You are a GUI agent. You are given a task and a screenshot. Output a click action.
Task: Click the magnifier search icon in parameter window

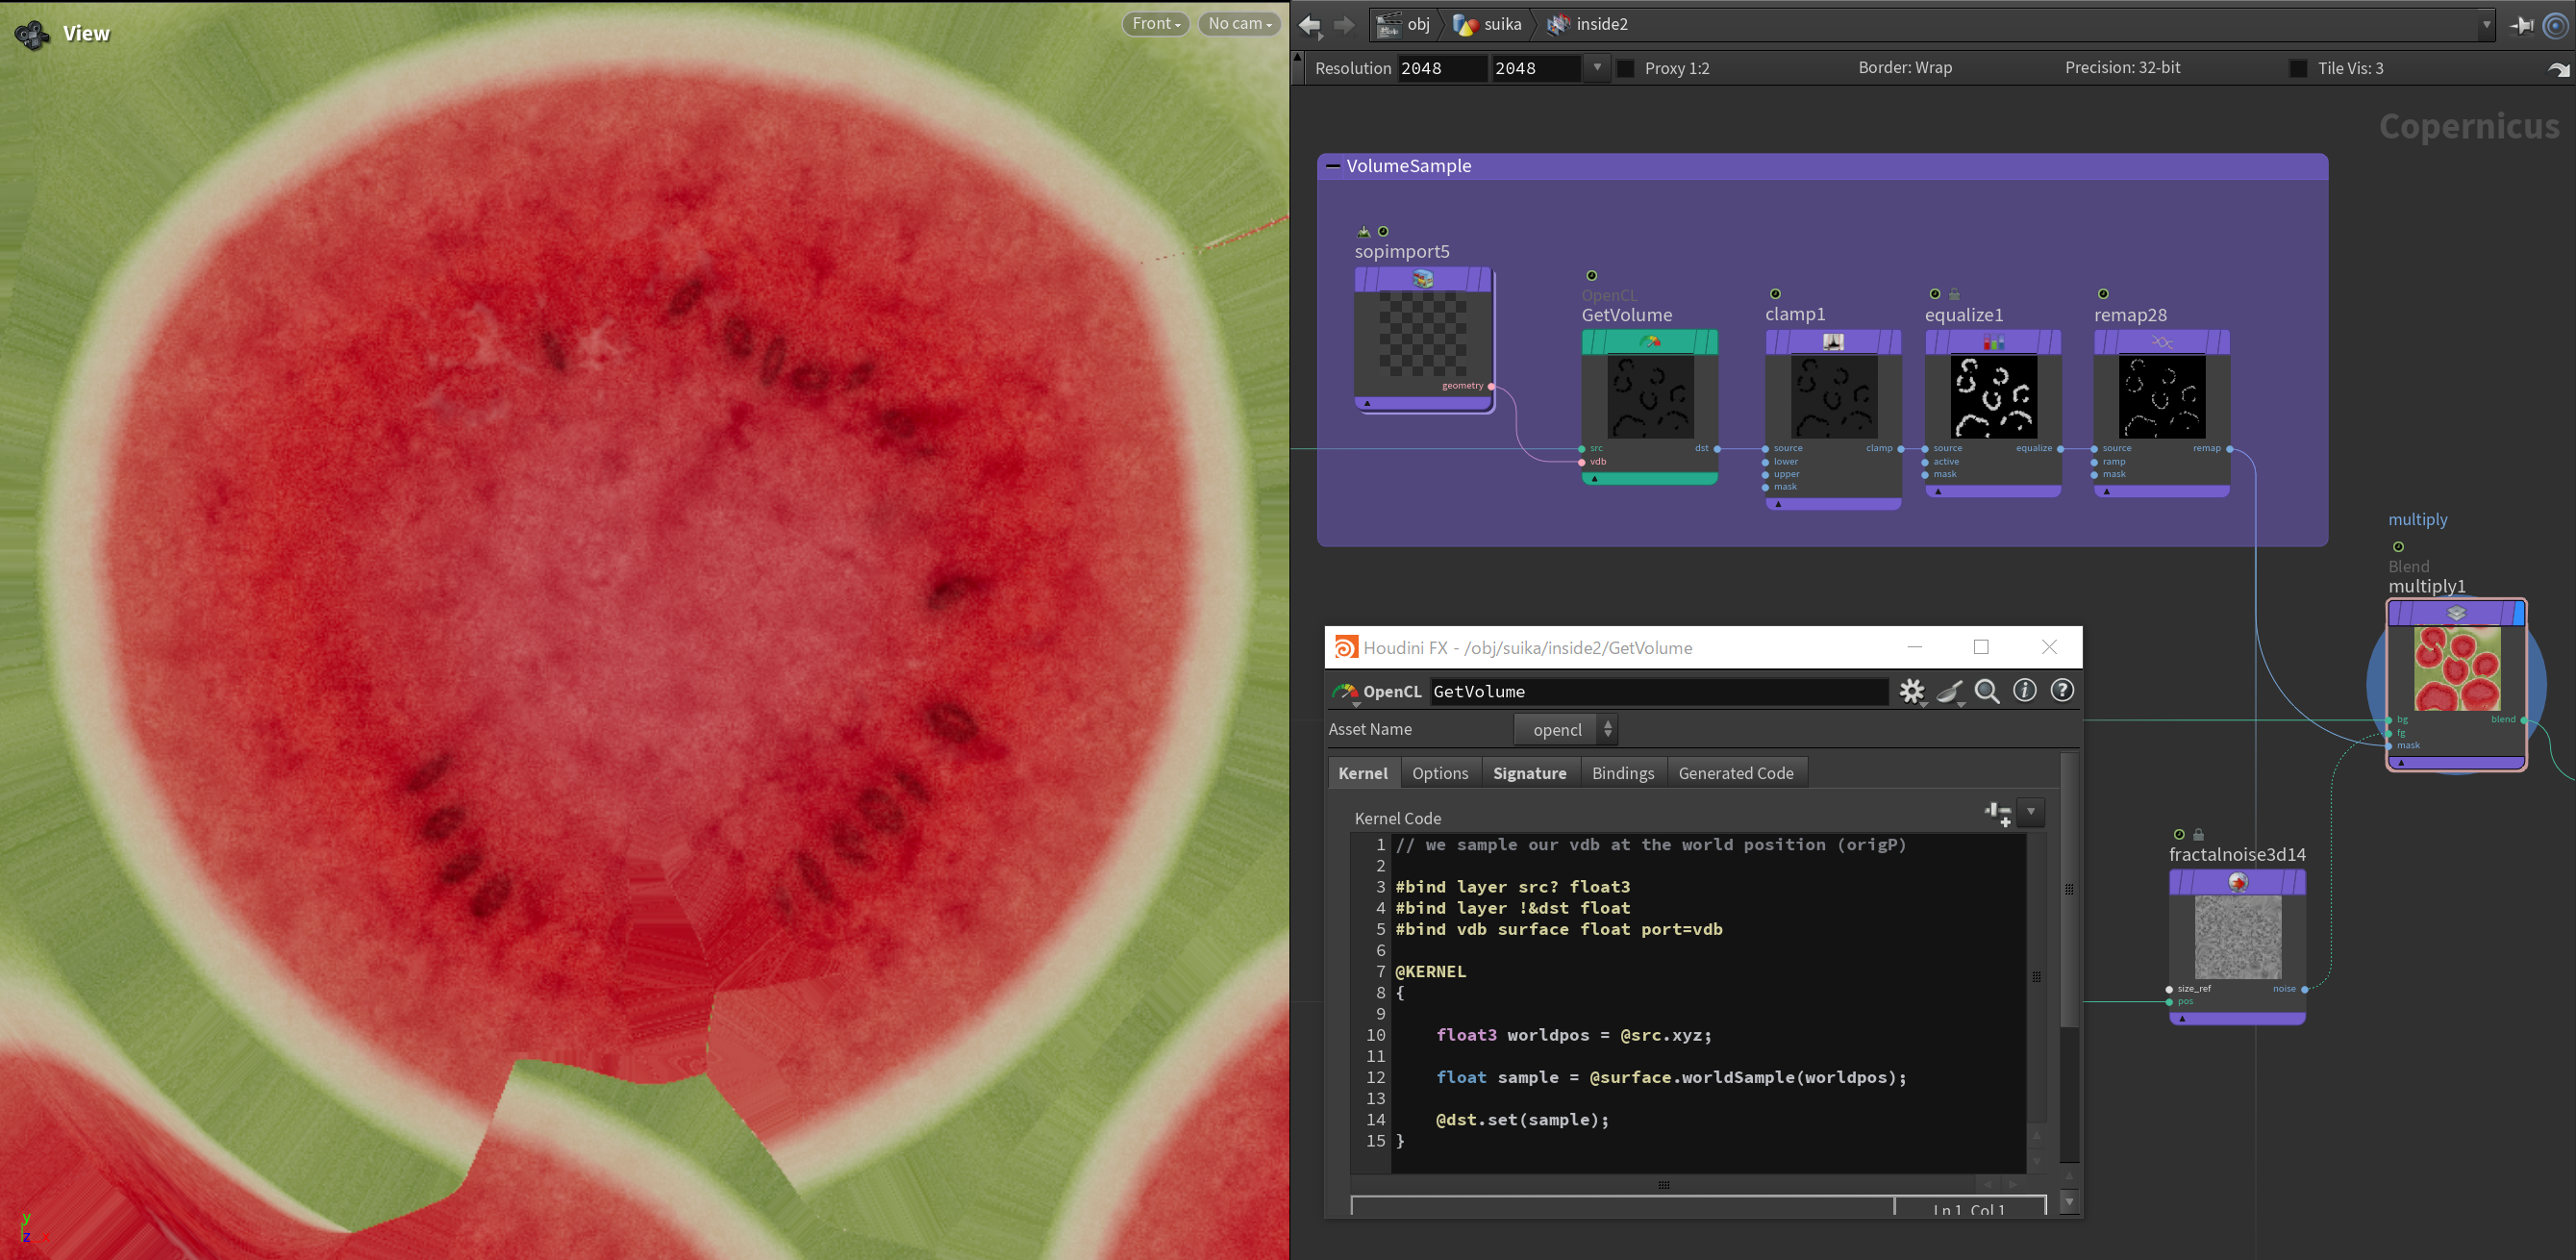tap(1987, 691)
